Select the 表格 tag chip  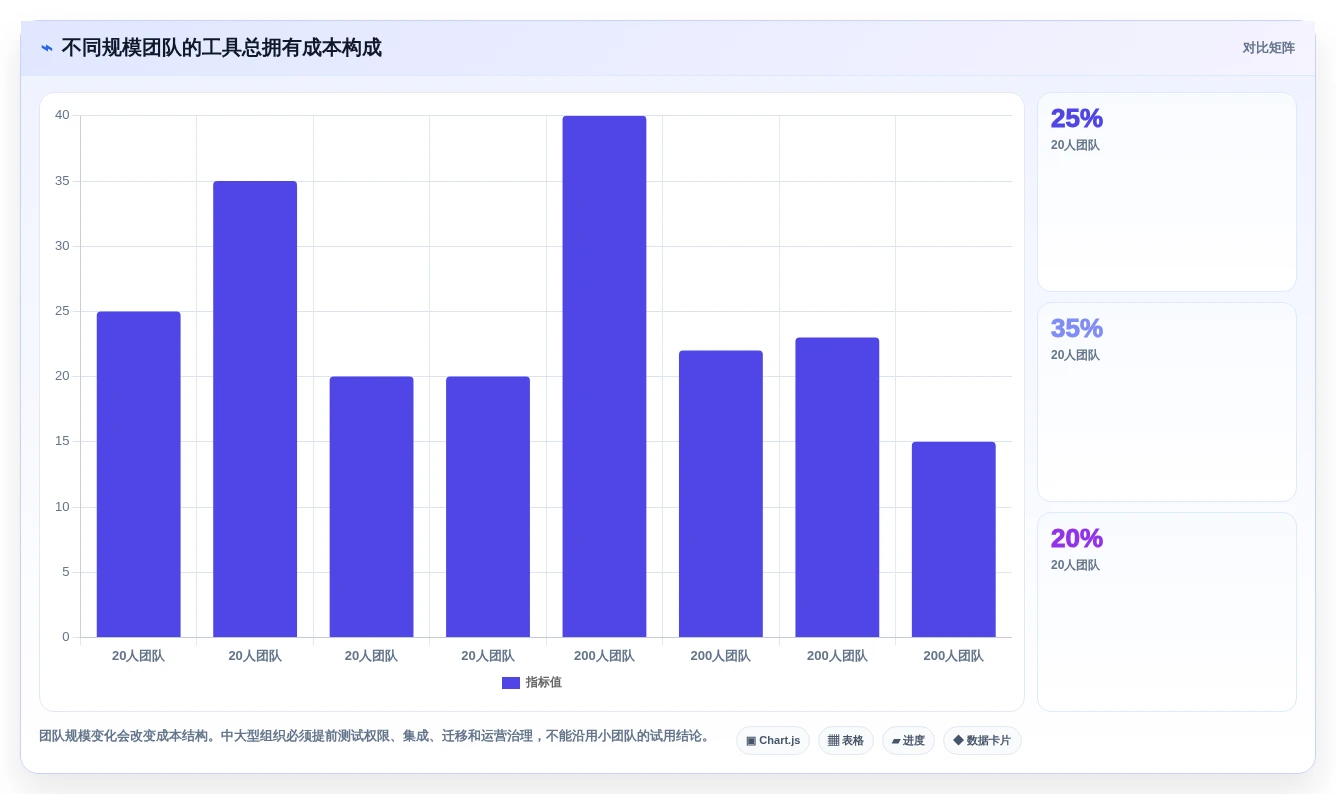click(846, 741)
